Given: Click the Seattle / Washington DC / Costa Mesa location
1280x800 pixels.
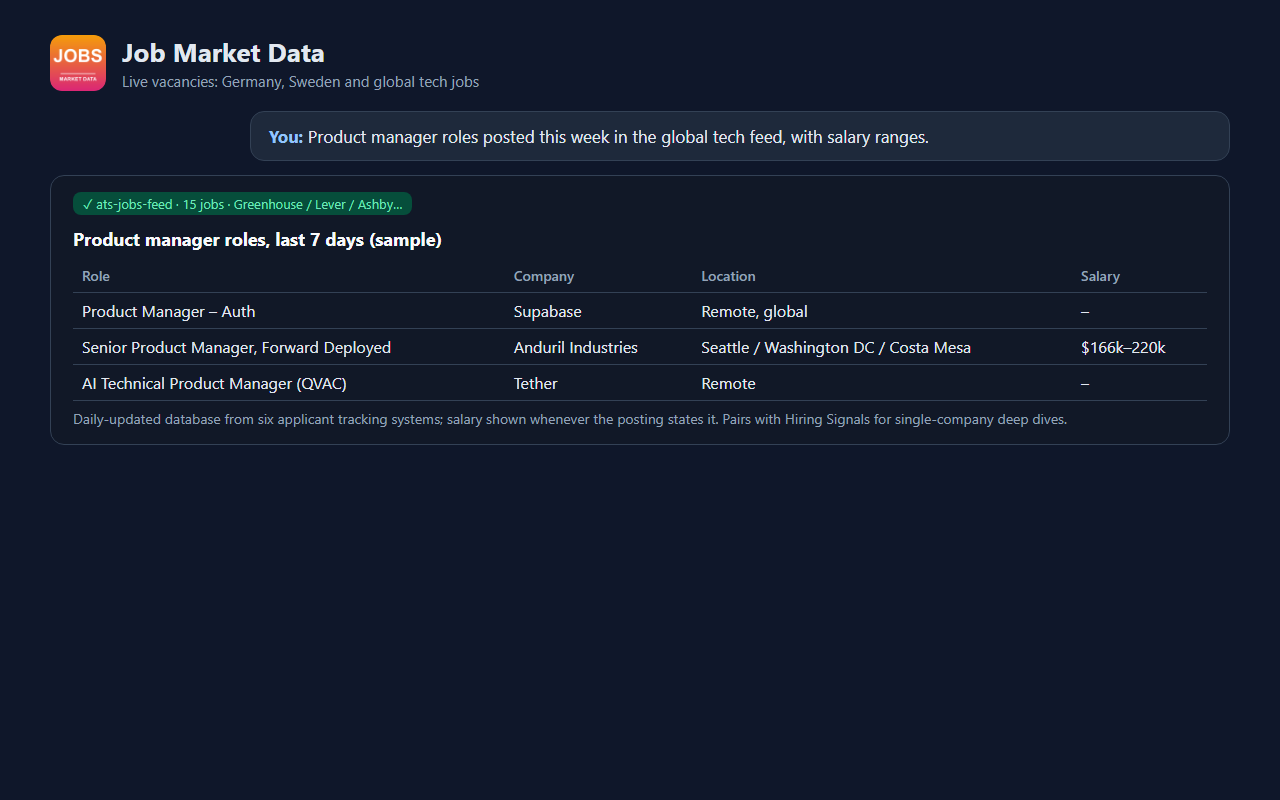Looking at the screenshot, I should pos(836,348).
